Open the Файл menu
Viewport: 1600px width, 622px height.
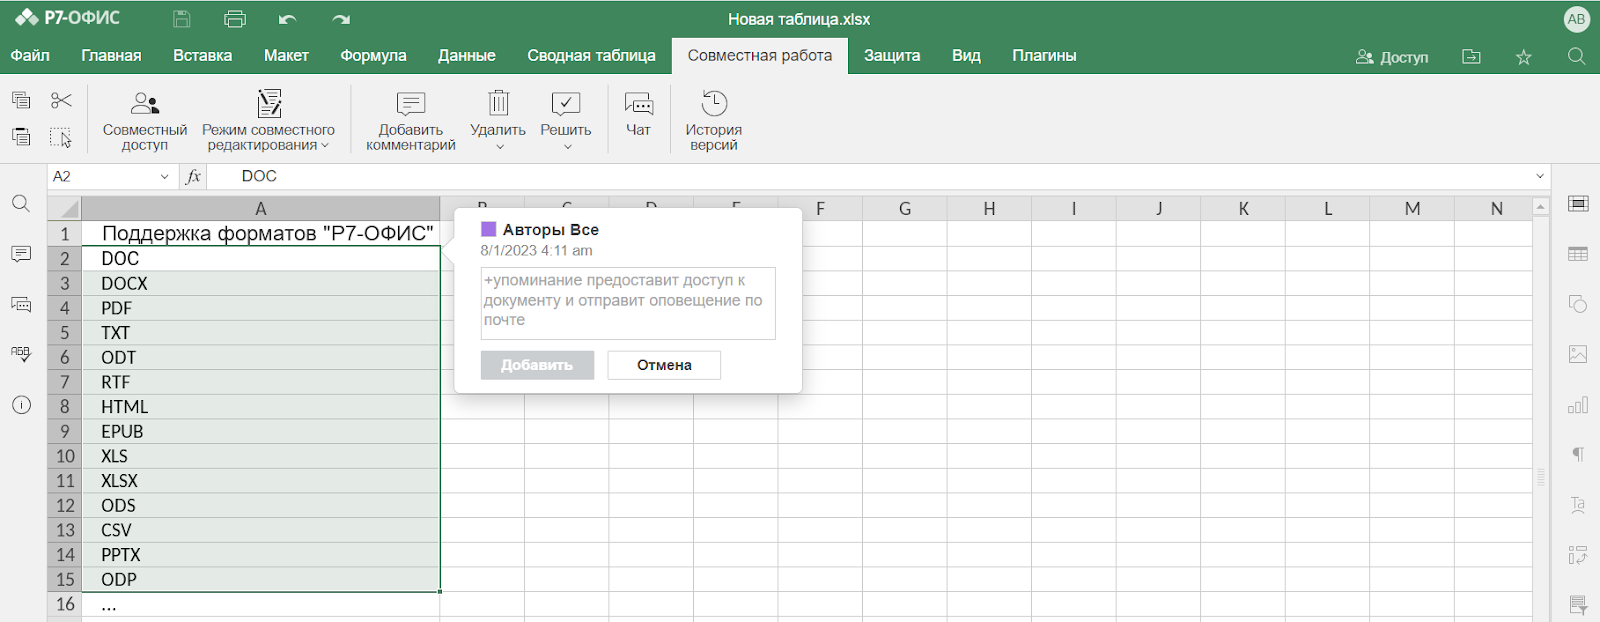pos(30,56)
